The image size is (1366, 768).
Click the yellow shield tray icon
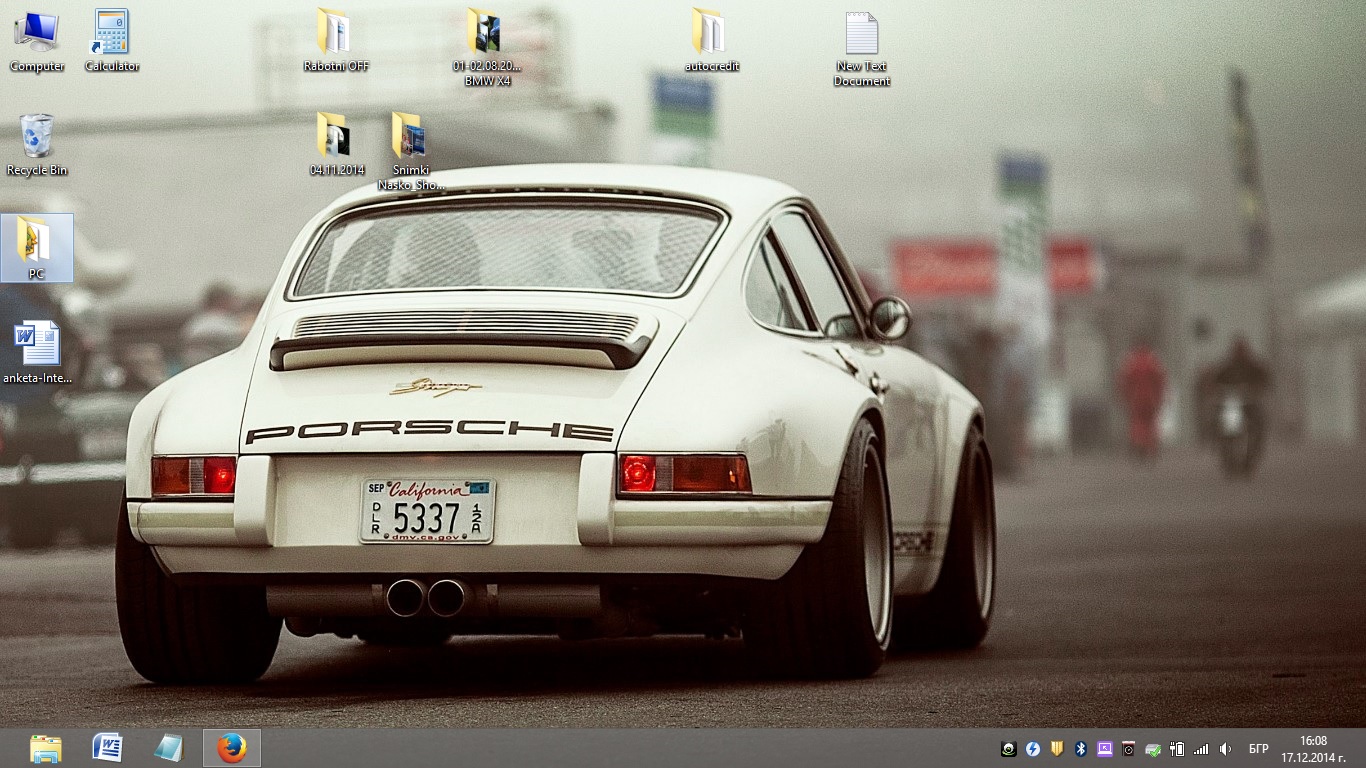point(1057,748)
